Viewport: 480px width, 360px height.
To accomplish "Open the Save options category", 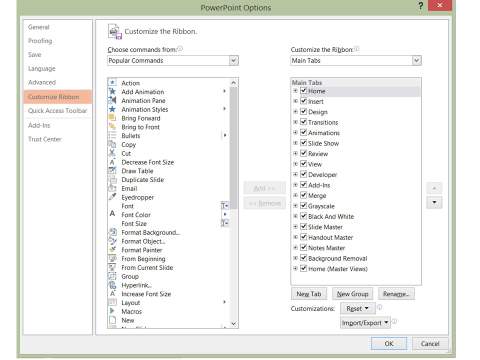I will 35,55.
